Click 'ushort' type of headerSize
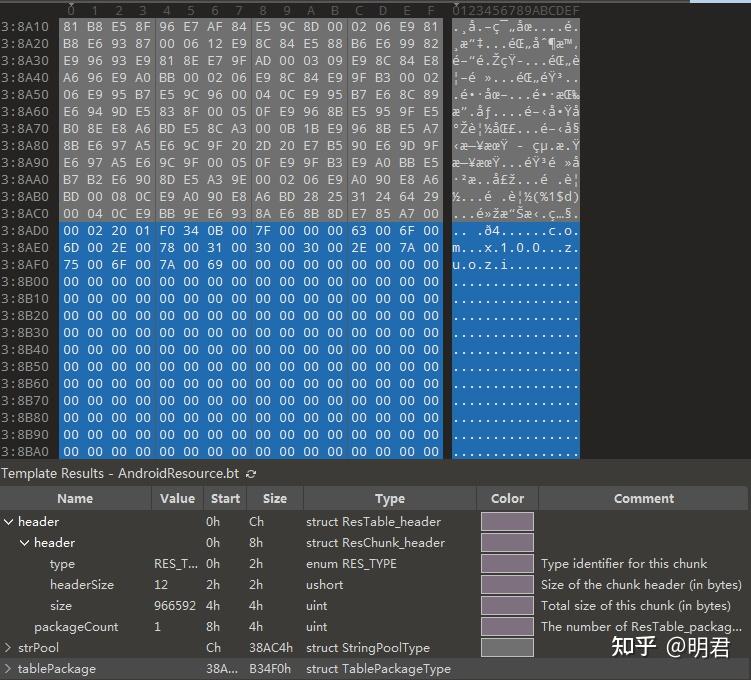The image size is (751, 680). coord(324,585)
